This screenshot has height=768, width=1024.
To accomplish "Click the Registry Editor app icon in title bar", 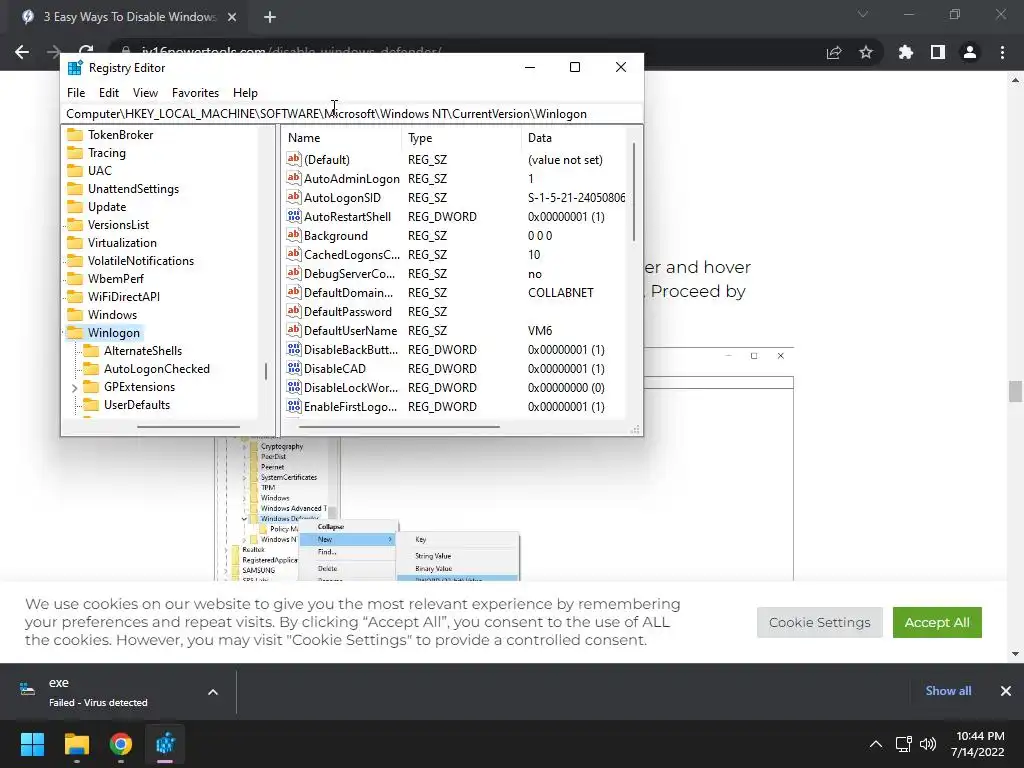I will point(75,67).
